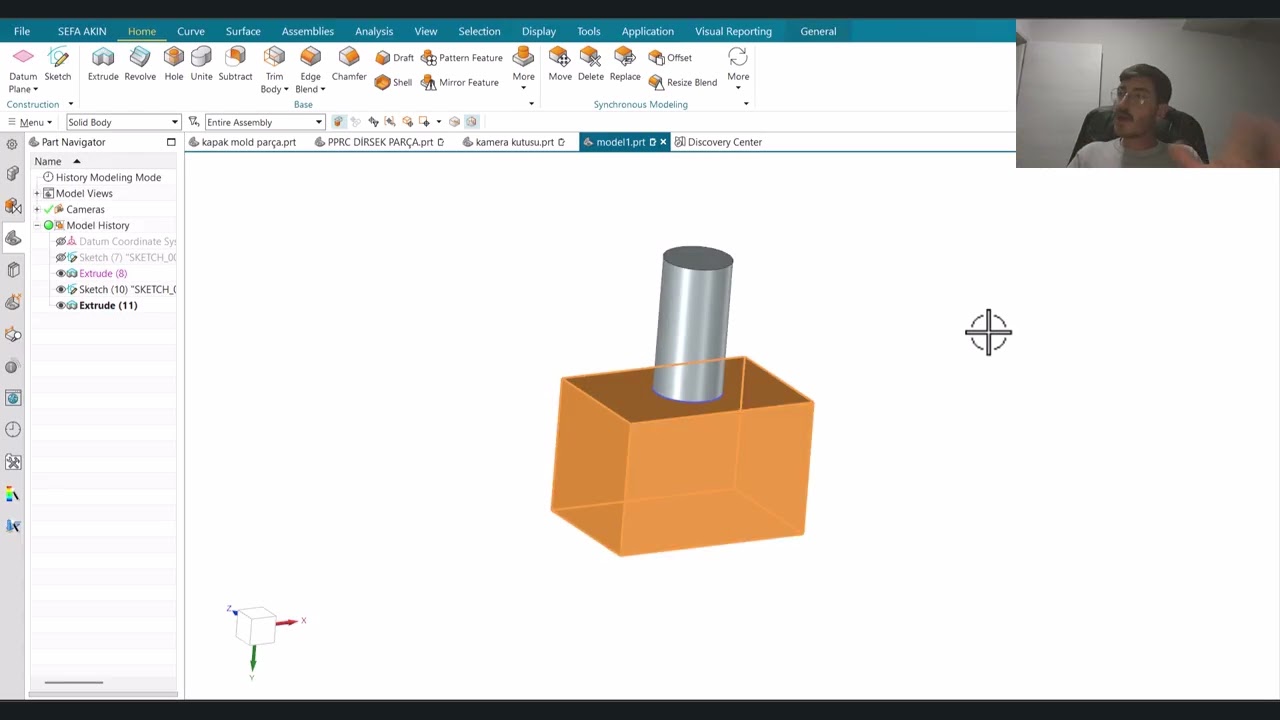This screenshot has height=720, width=1280.
Task: Click the Shell command
Action: point(393,82)
